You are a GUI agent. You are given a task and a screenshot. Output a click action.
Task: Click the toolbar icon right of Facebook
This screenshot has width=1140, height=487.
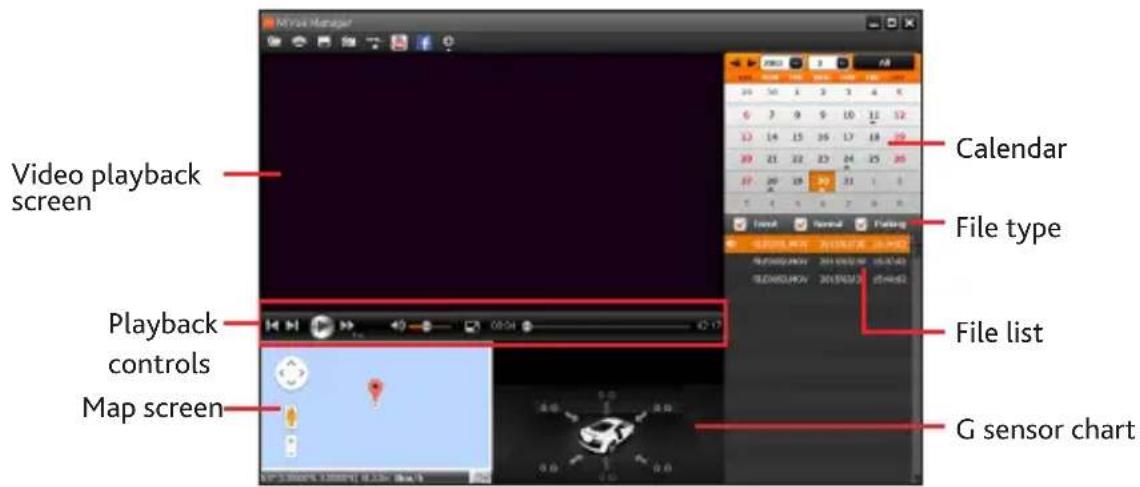[x=448, y=43]
